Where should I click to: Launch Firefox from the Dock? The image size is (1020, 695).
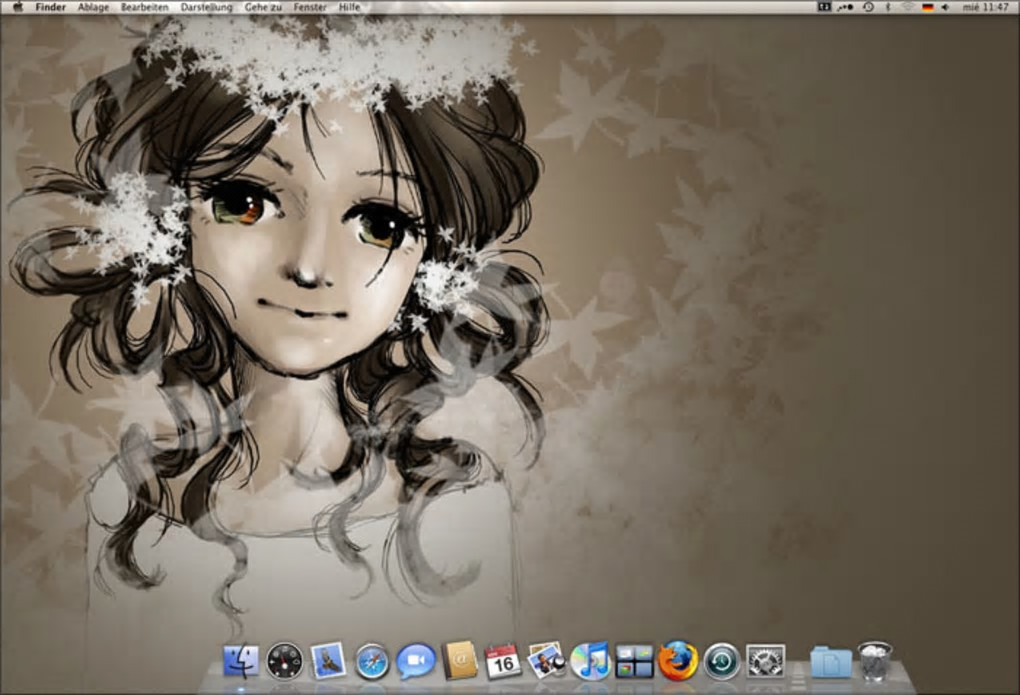[x=678, y=661]
